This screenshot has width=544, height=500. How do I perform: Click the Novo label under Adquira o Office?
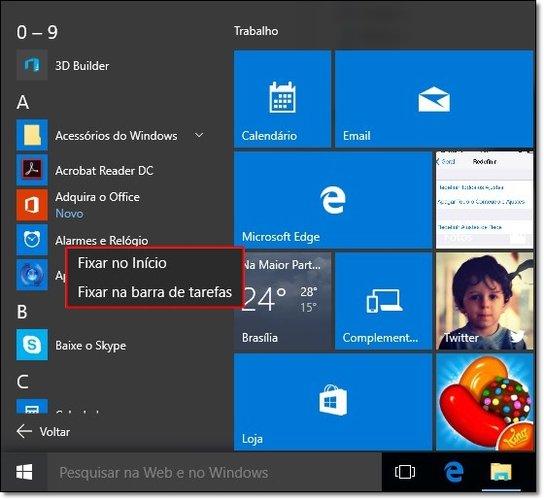(69, 213)
